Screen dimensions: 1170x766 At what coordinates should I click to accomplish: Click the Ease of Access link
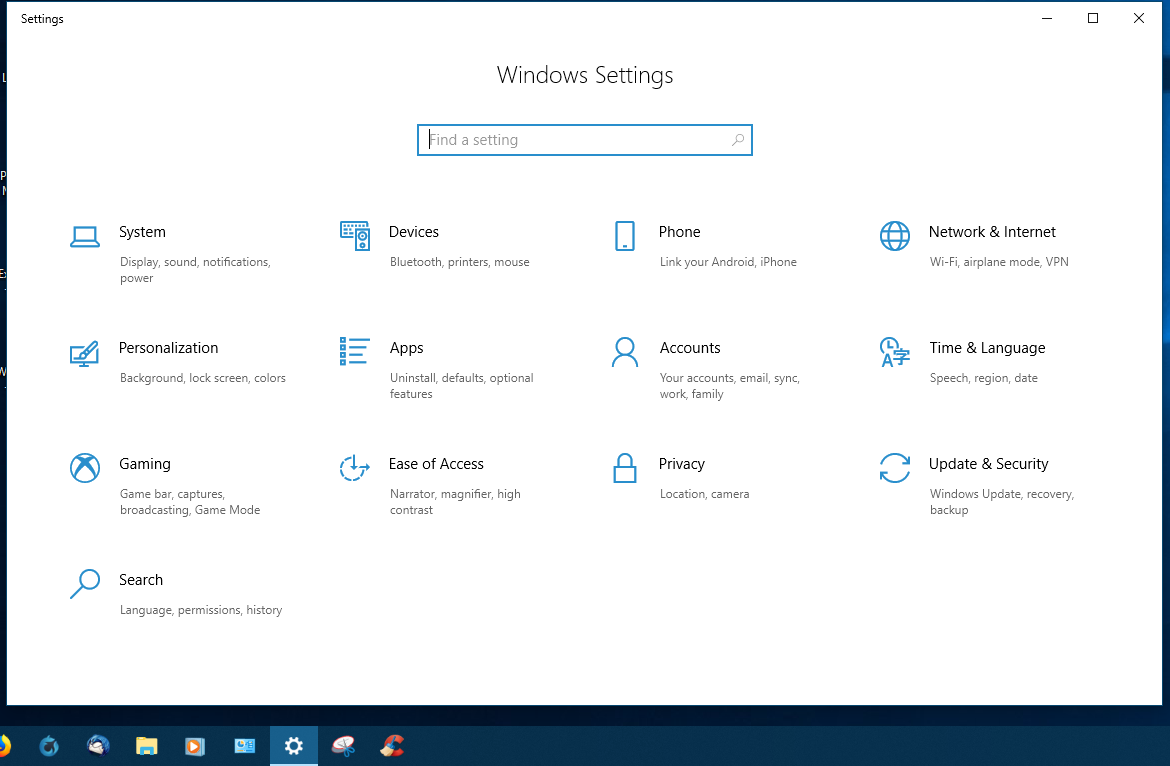pyautogui.click(x=436, y=464)
